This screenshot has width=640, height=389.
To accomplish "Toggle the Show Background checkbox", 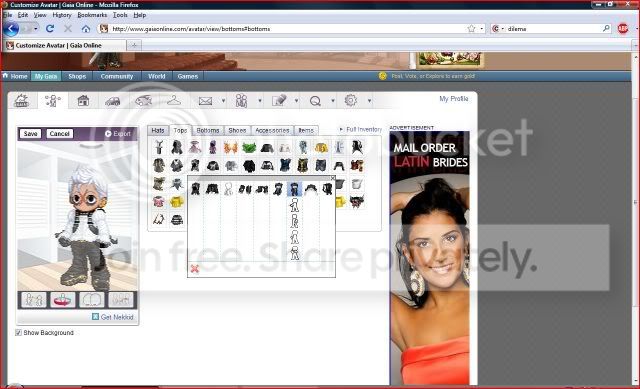I will [18, 333].
